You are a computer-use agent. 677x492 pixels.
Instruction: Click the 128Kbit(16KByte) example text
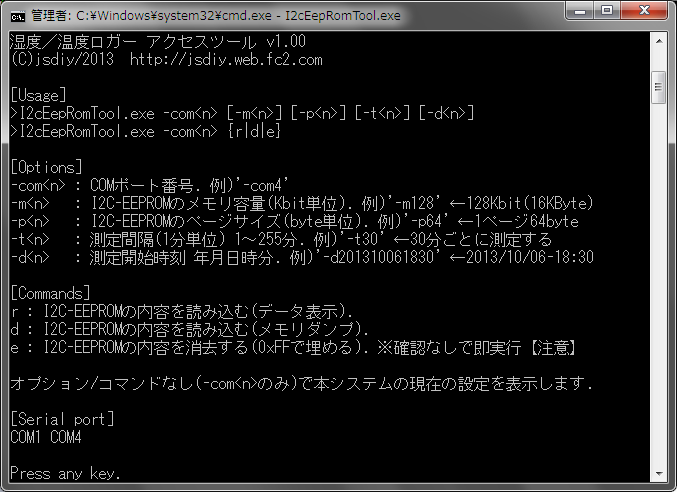[x=530, y=203]
